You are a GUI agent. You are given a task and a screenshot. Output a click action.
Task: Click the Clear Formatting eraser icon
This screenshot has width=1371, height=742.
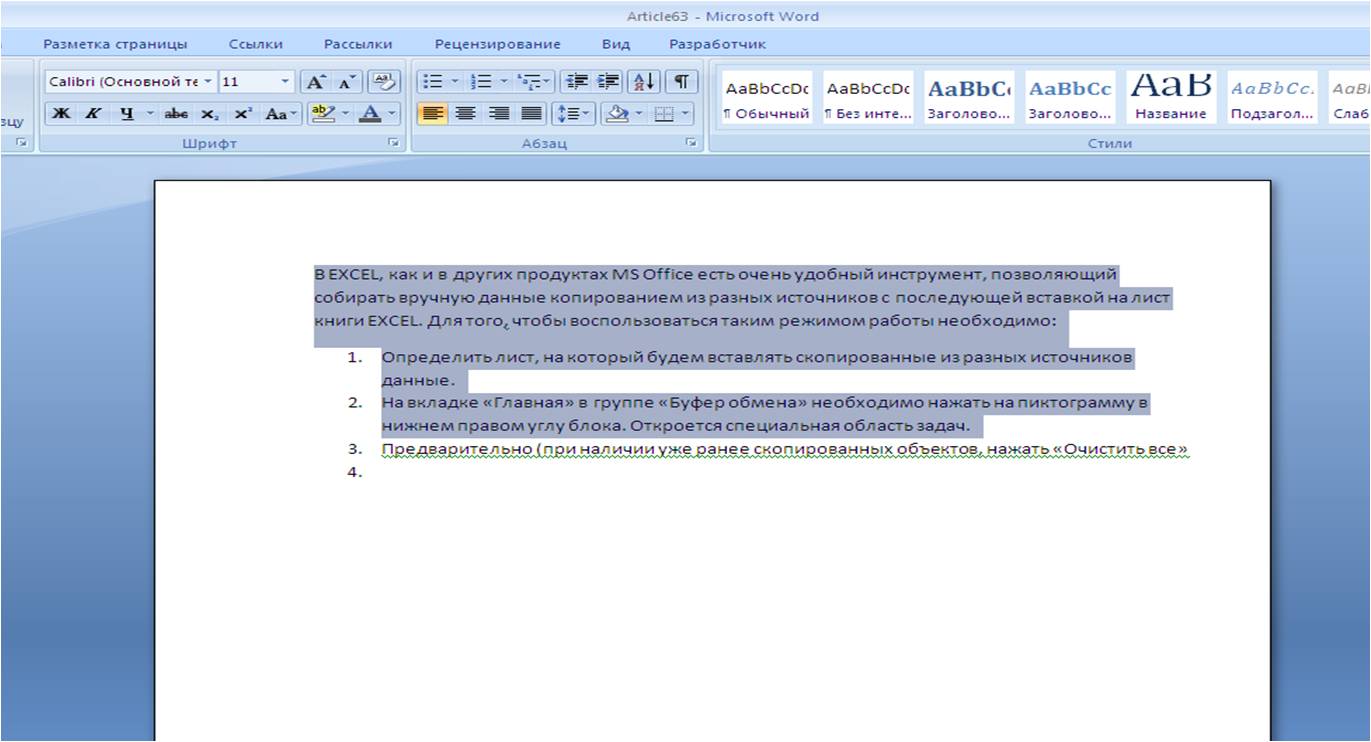[x=382, y=82]
